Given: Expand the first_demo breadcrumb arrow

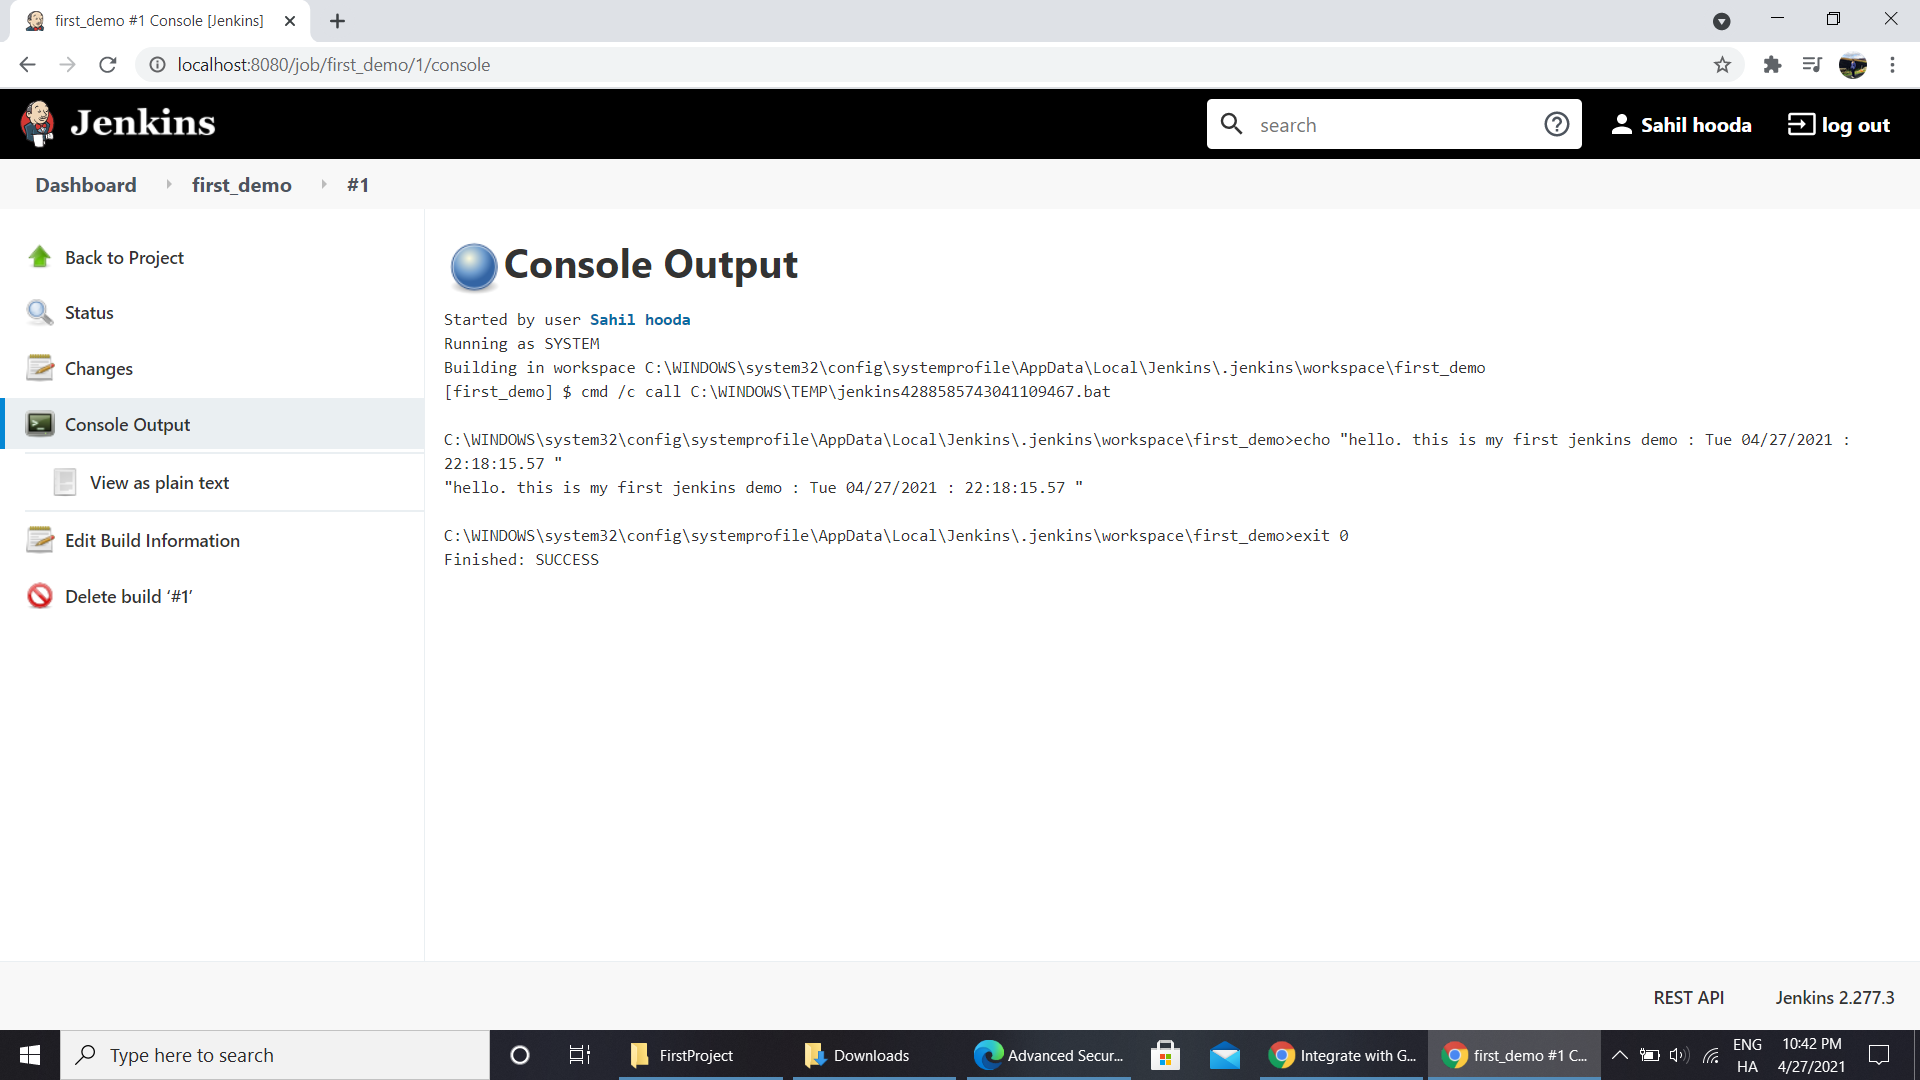Looking at the screenshot, I should tap(324, 185).
